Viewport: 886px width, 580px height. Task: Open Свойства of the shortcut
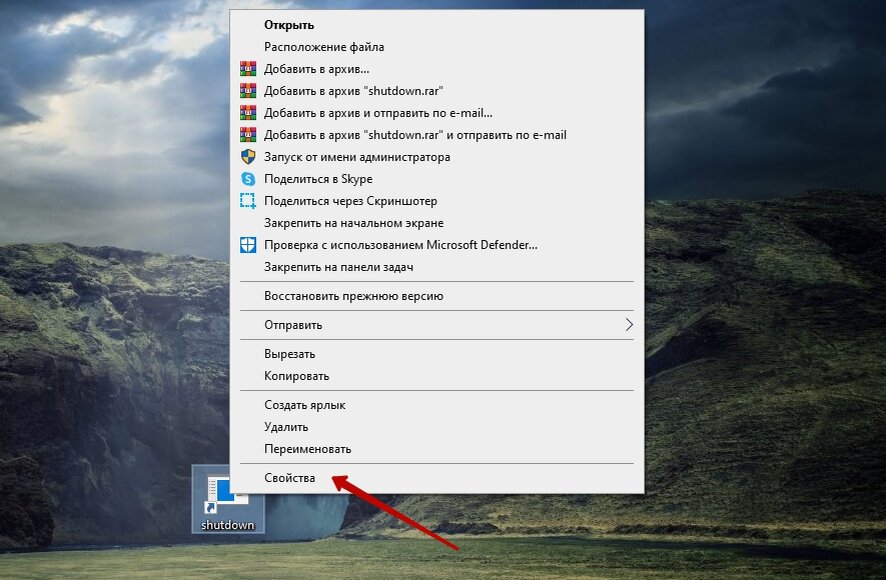tap(436, 478)
